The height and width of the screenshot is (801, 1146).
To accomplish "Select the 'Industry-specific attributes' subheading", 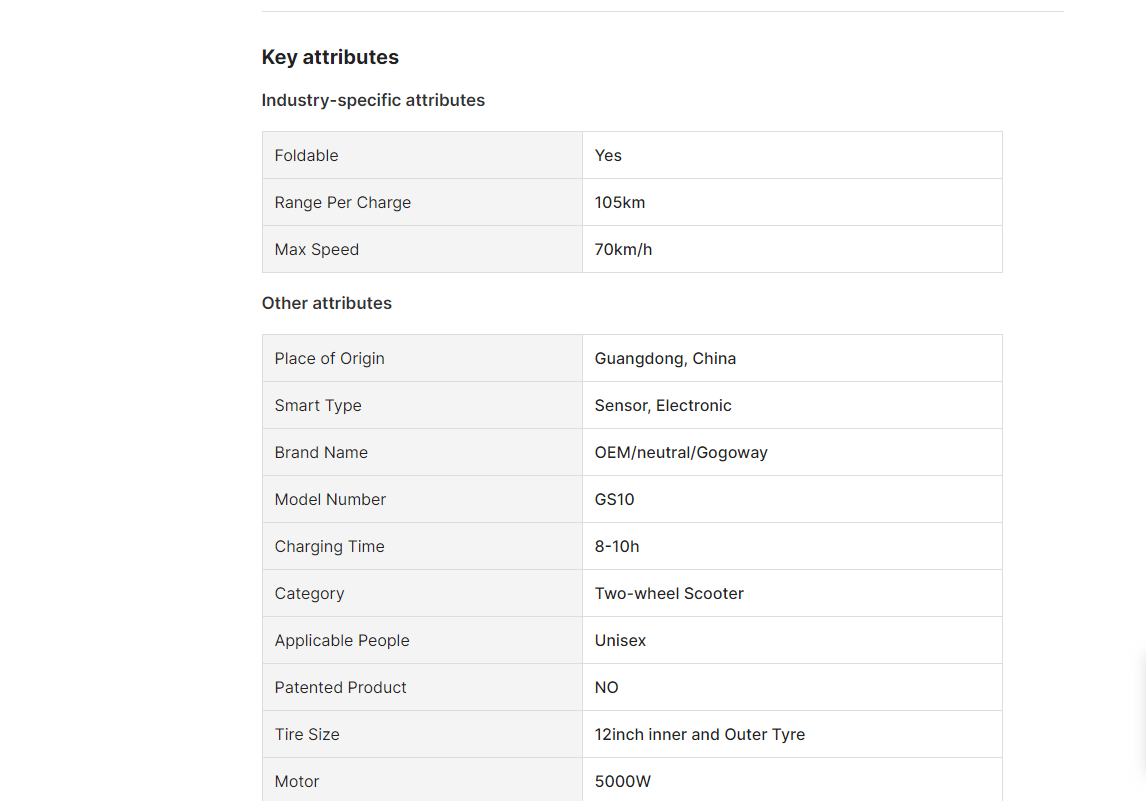I will (373, 100).
